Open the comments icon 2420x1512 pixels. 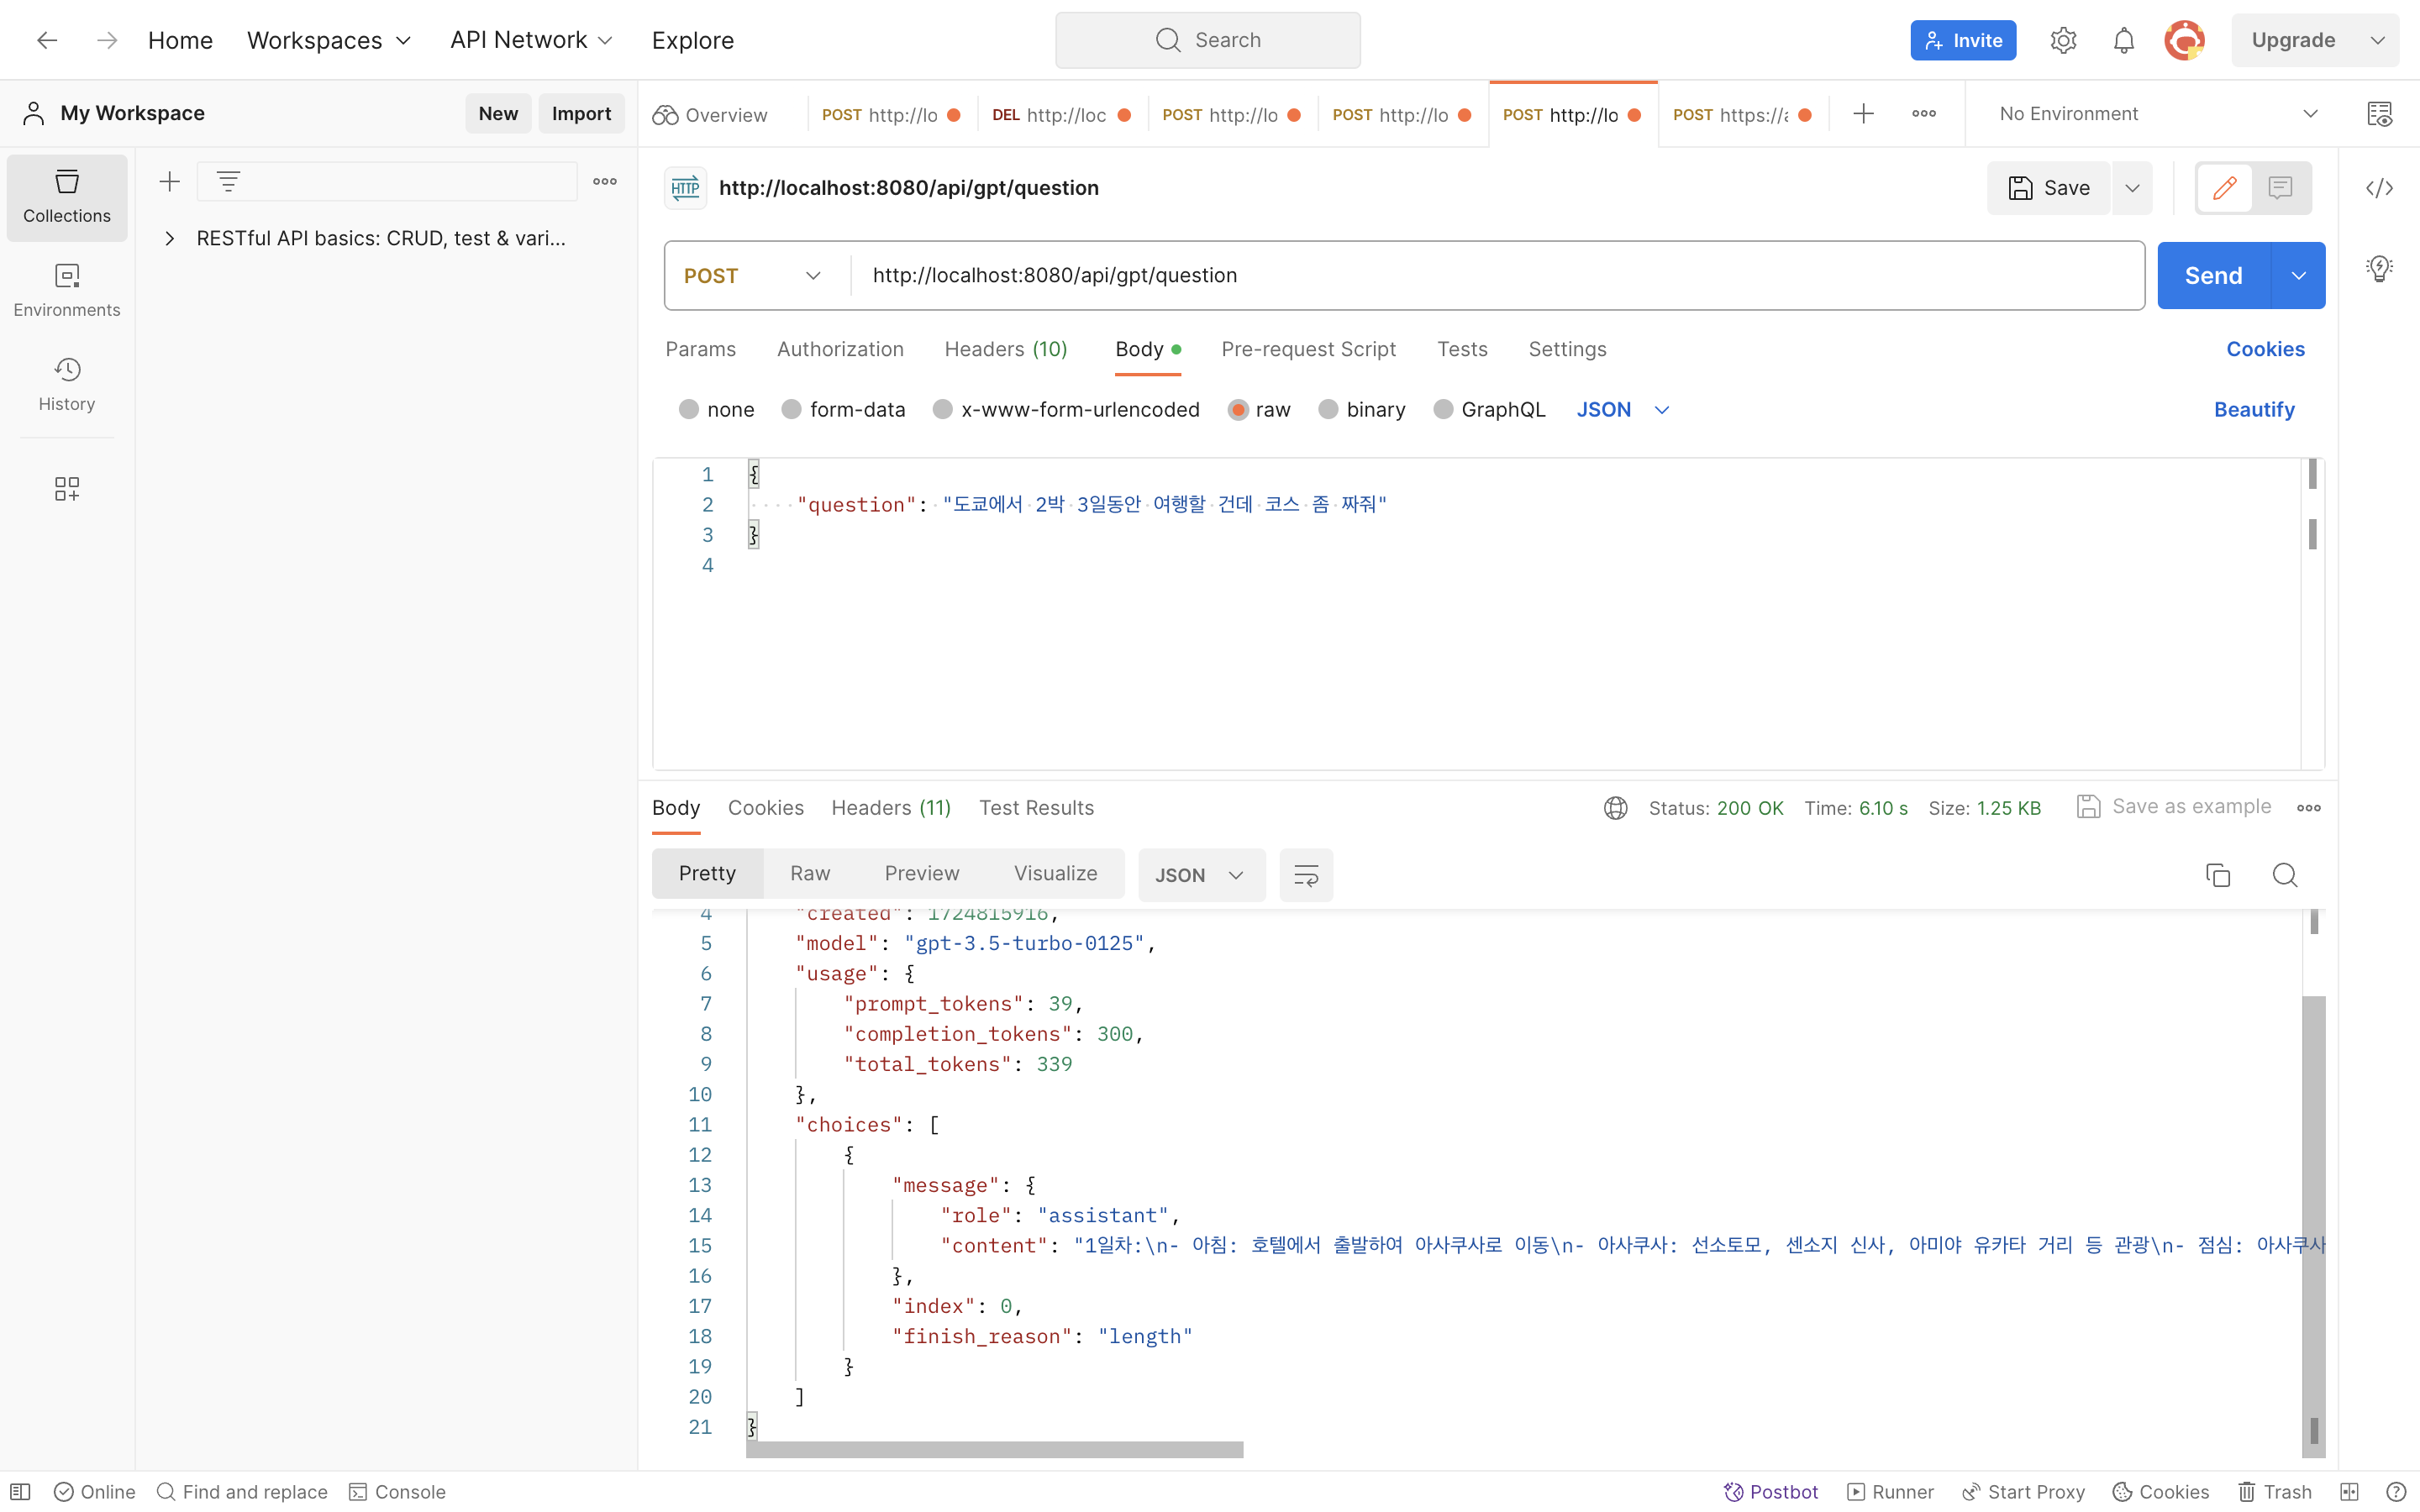click(x=2281, y=188)
